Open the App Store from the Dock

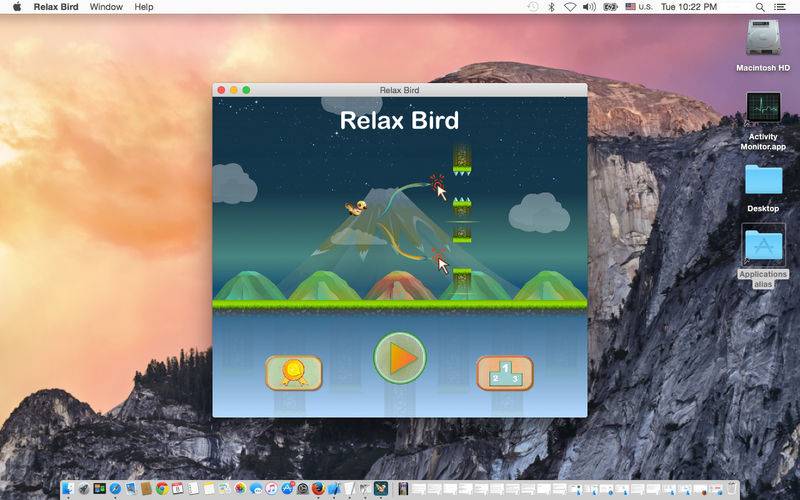click(x=287, y=489)
